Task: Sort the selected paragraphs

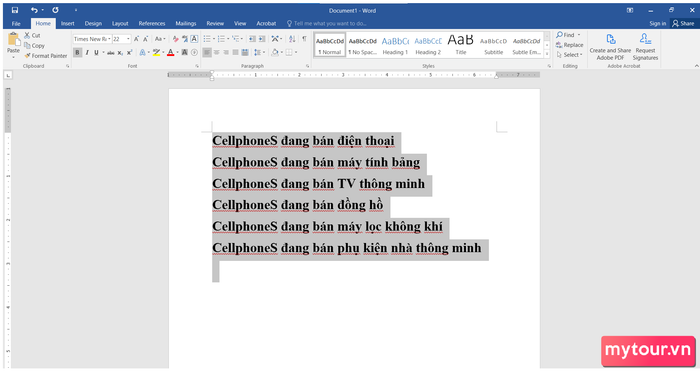Action: (292, 39)
